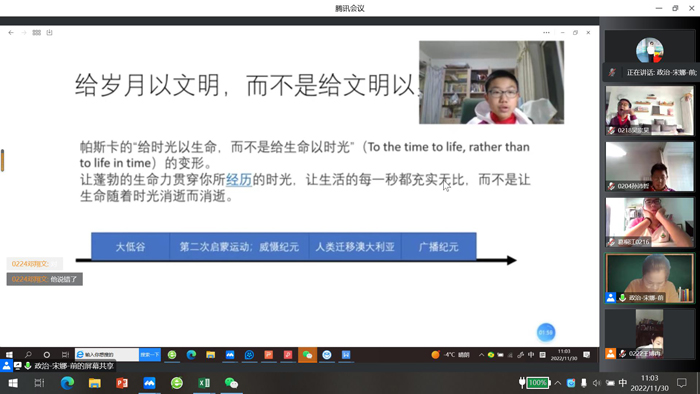
Task: Open the notification center speech-bubble icon
Action: pos(682,383)
